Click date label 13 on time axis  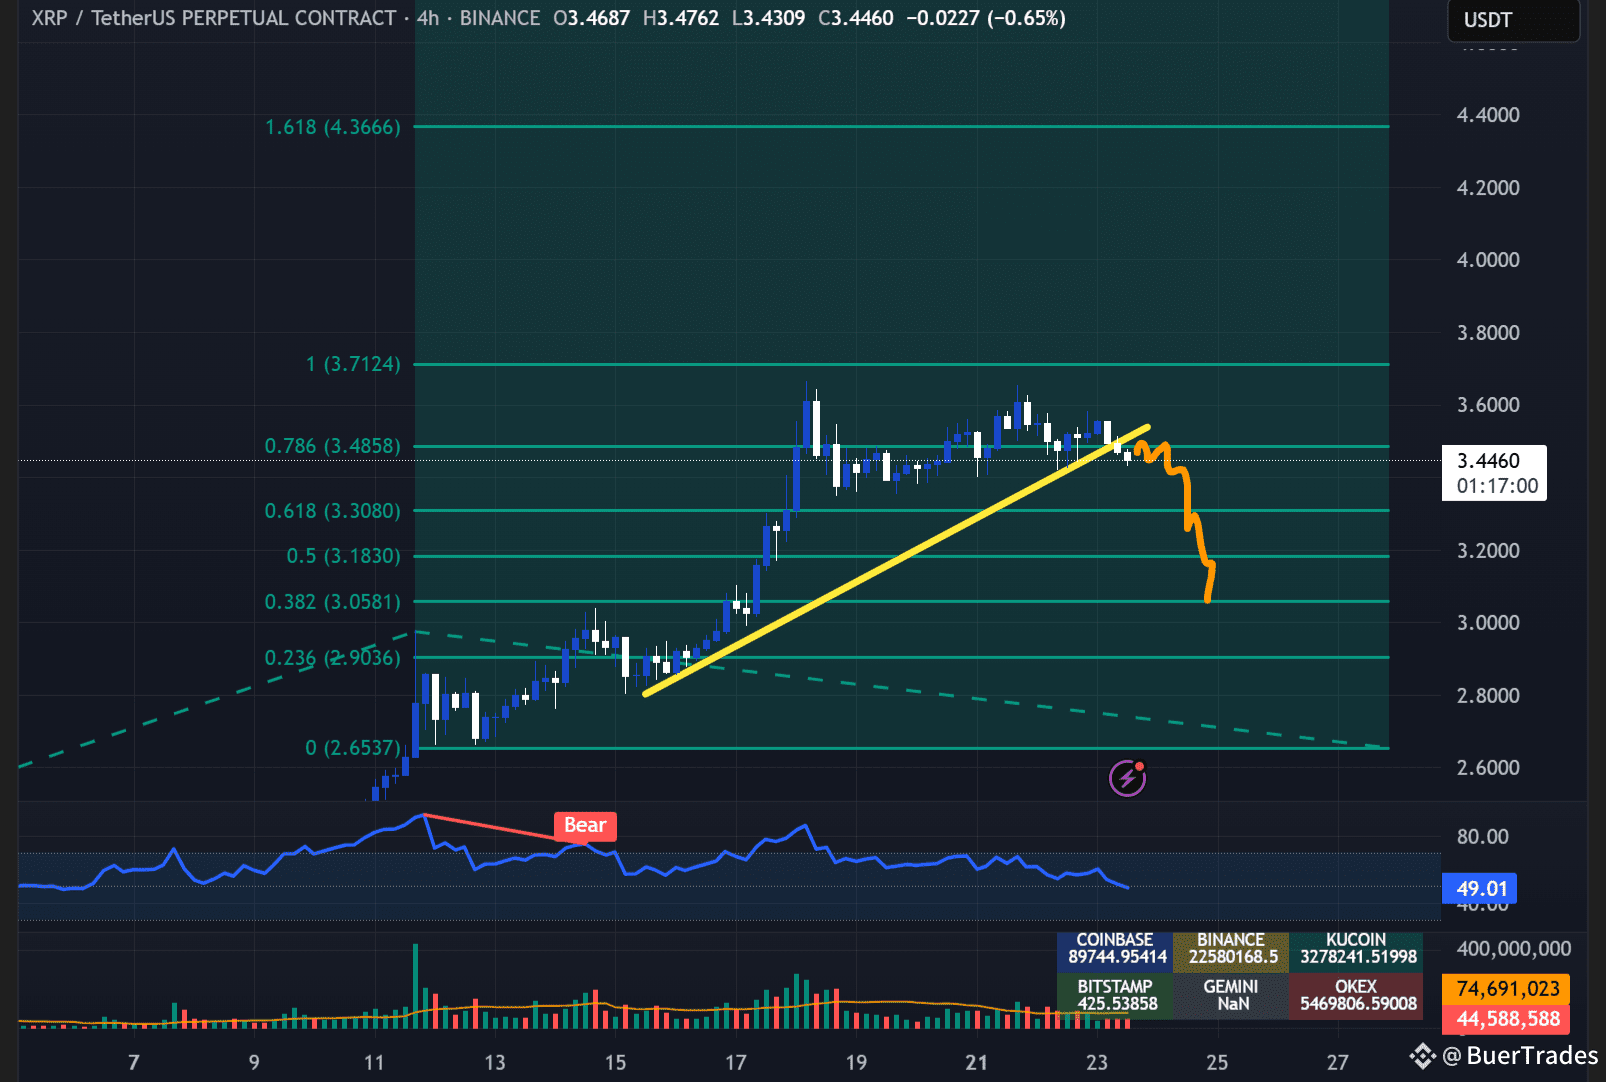point(495,1062)
